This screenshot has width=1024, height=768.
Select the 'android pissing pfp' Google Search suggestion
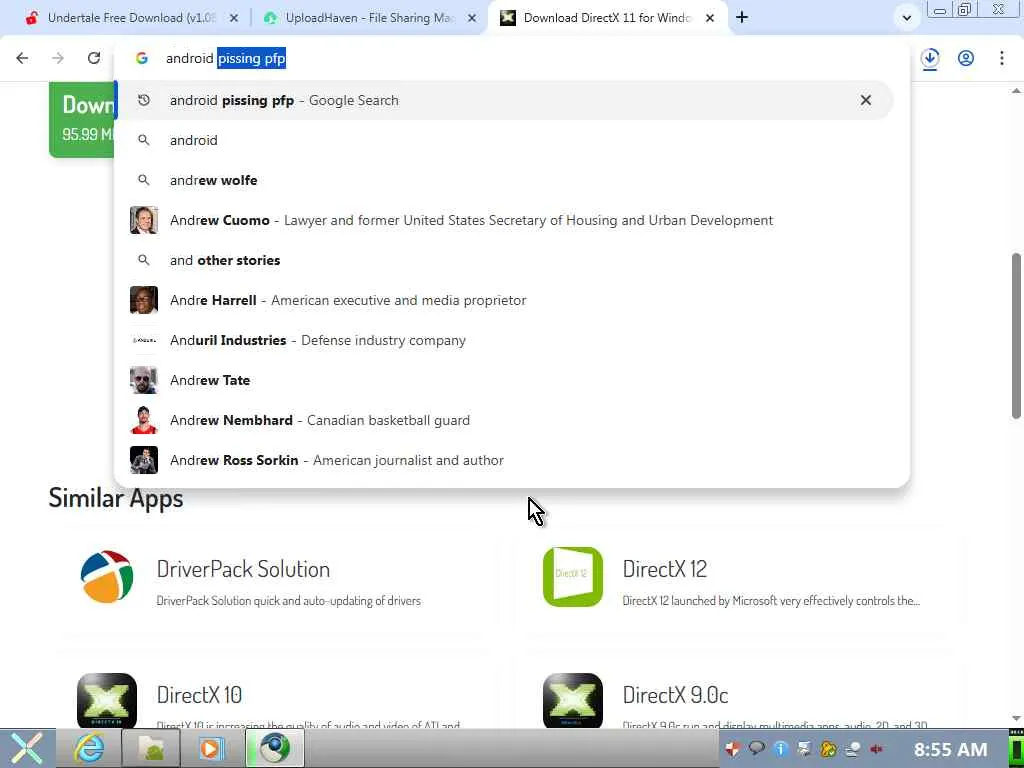click(504, 100)
